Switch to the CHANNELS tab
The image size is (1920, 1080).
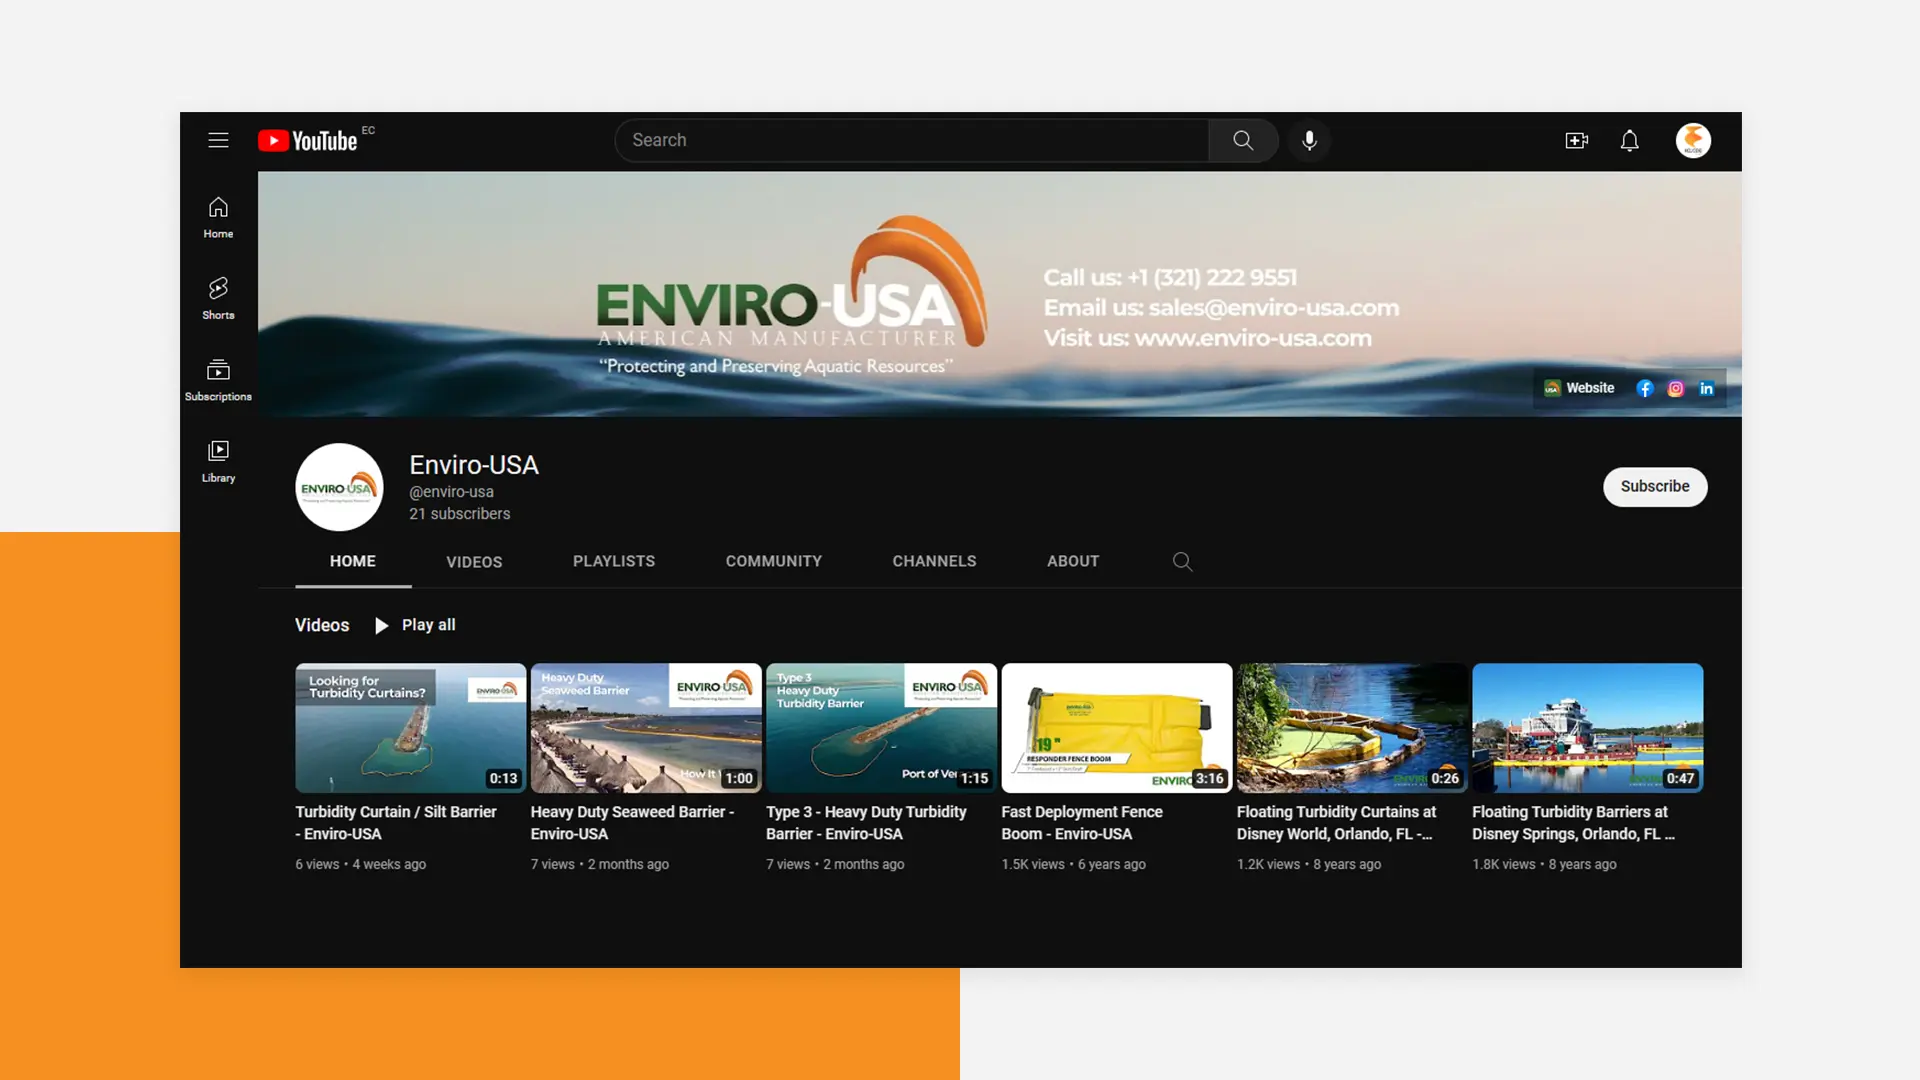coord(934,561)
